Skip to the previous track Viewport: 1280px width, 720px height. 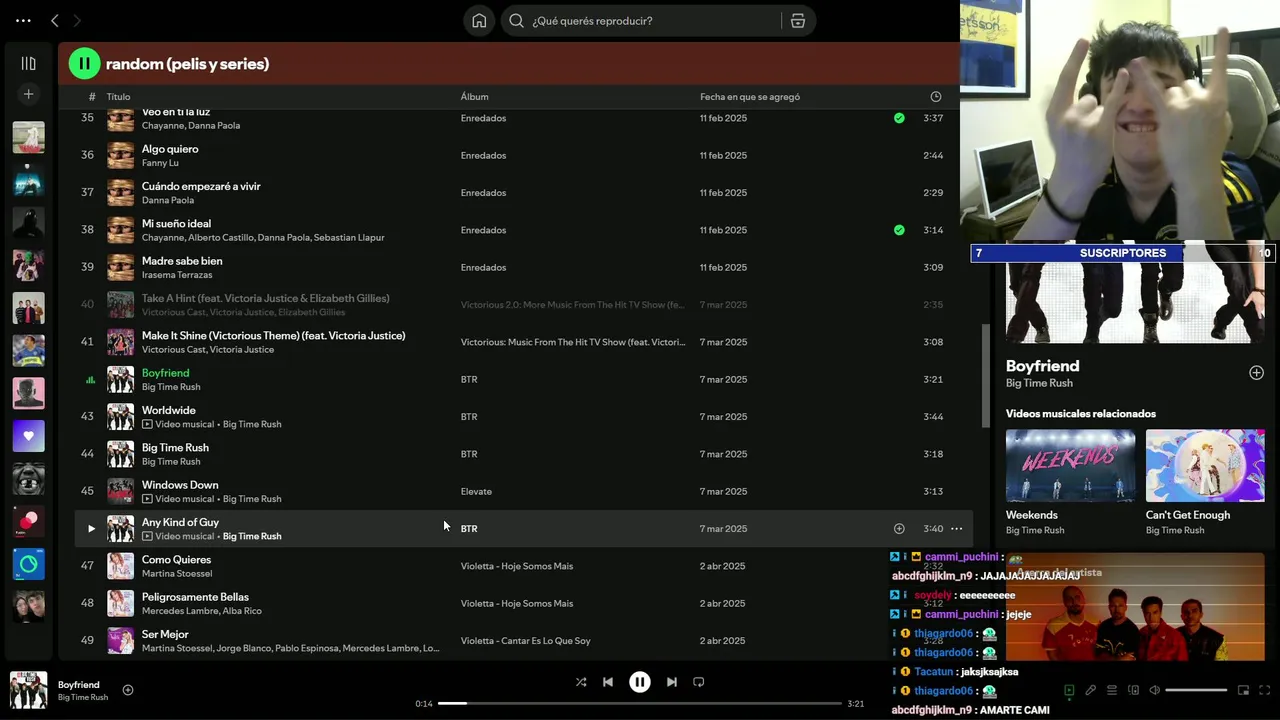607,682
